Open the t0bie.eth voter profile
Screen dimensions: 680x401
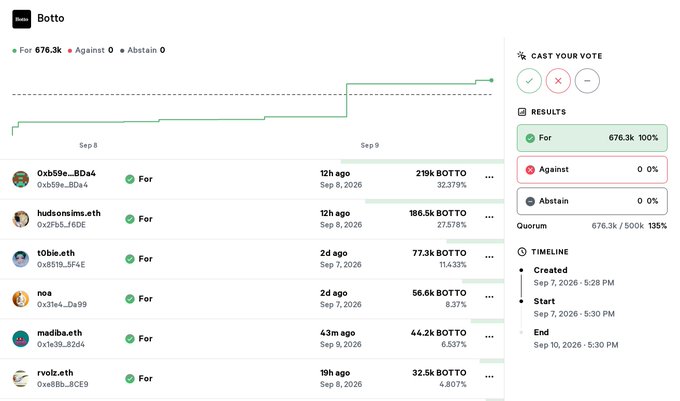[56, 253]
